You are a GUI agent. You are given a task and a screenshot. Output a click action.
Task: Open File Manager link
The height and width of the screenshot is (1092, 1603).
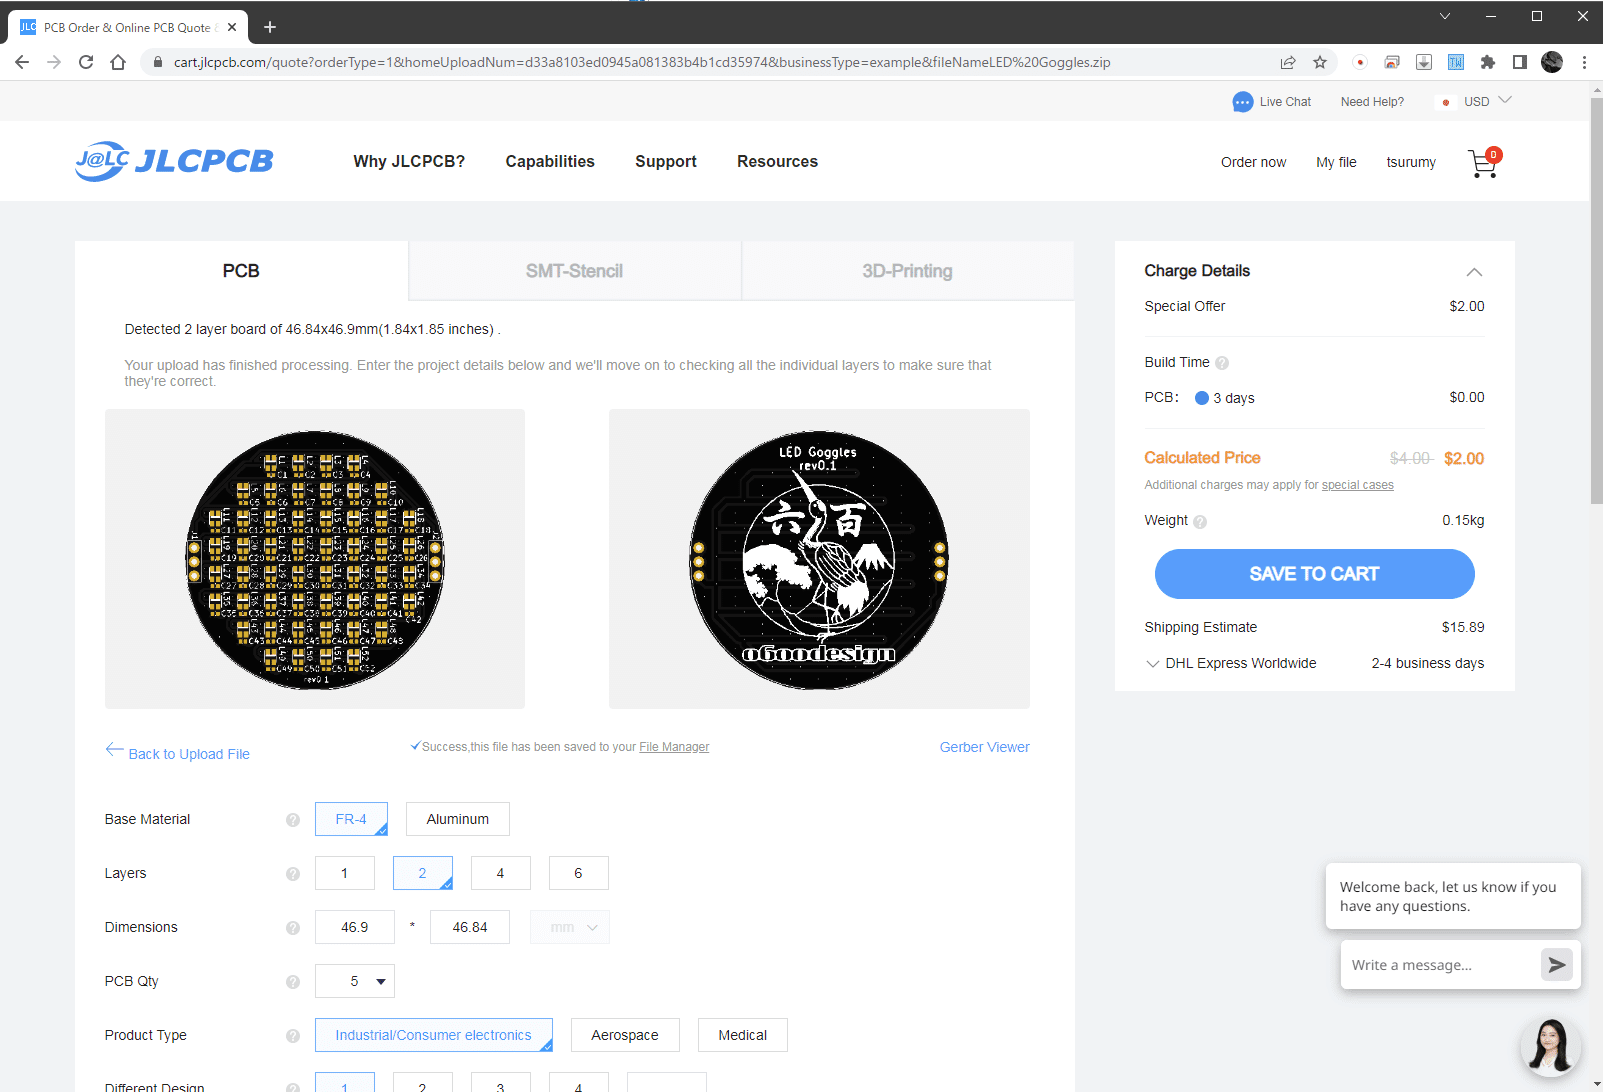(674, 747)
